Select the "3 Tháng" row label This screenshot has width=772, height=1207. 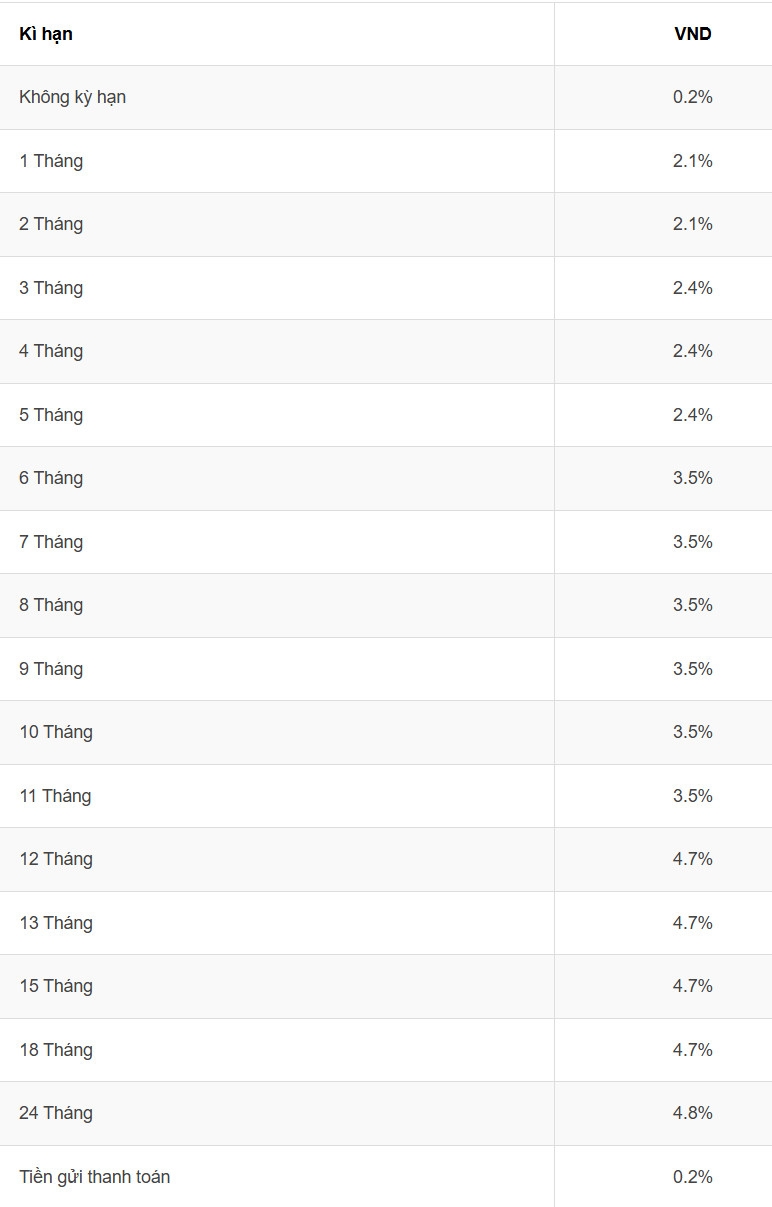pyautogui.click(x=51, y=288)
